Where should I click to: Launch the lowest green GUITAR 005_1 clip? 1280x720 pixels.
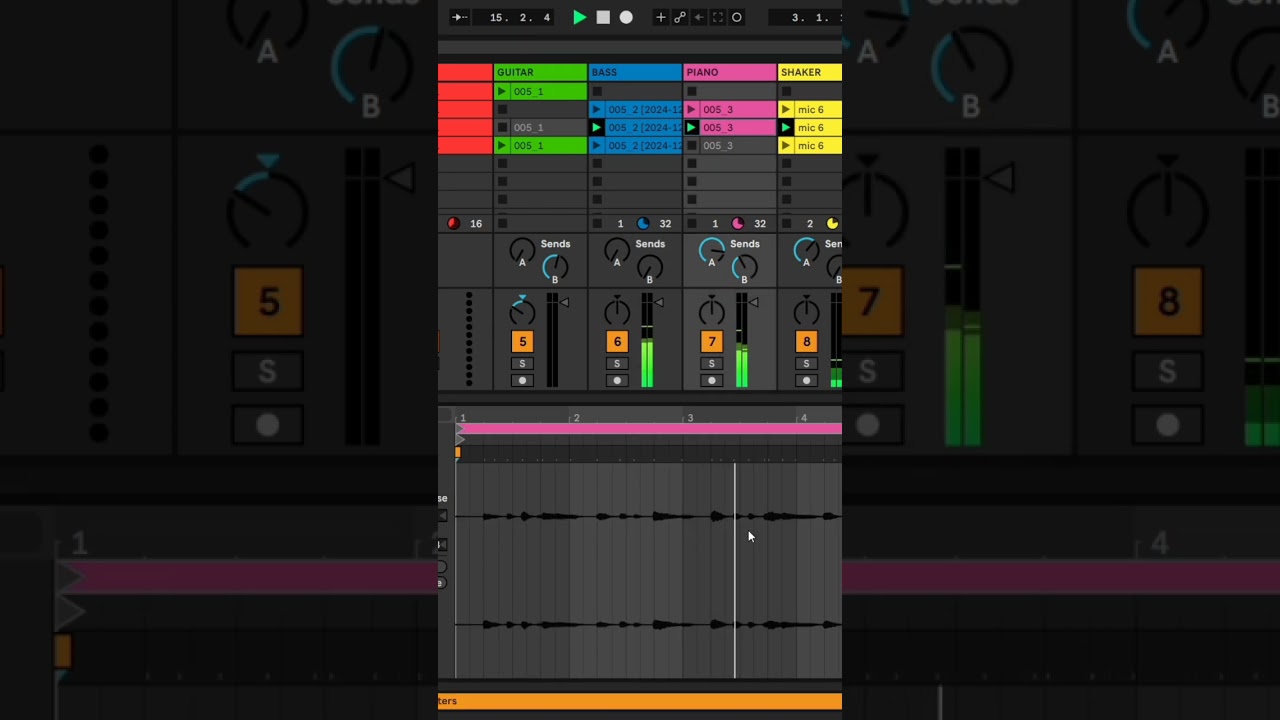(x=502, y=145)
